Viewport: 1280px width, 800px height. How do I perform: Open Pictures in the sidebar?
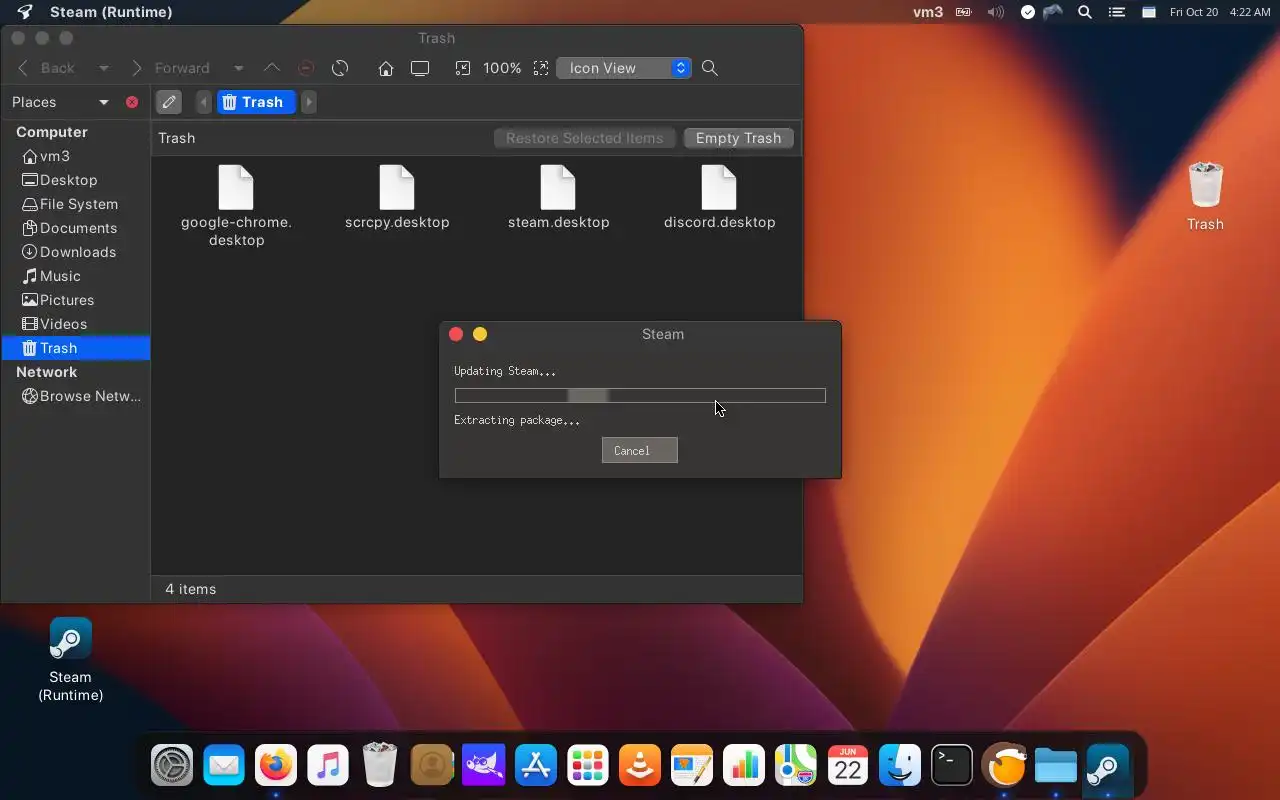75,300
